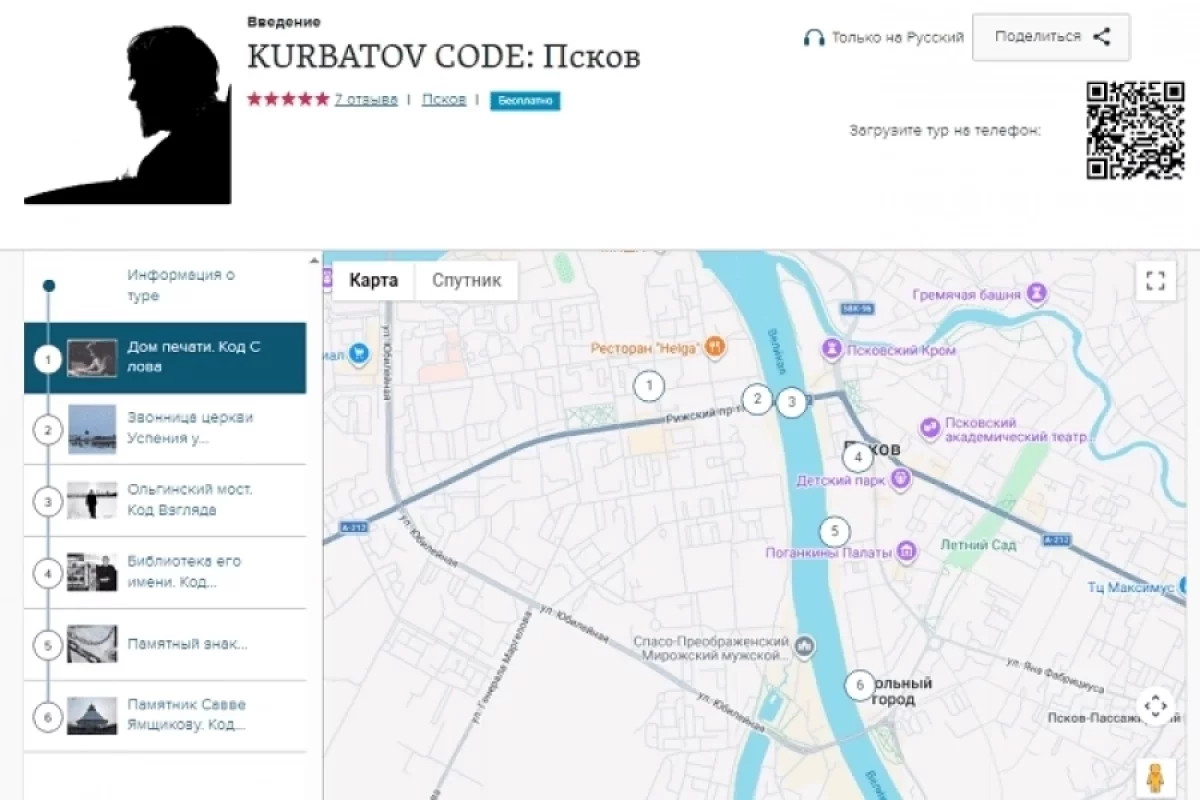This screenshot has height=800, width=1200.
Task: Open Информация о туре item
Action: pos(180,285)
